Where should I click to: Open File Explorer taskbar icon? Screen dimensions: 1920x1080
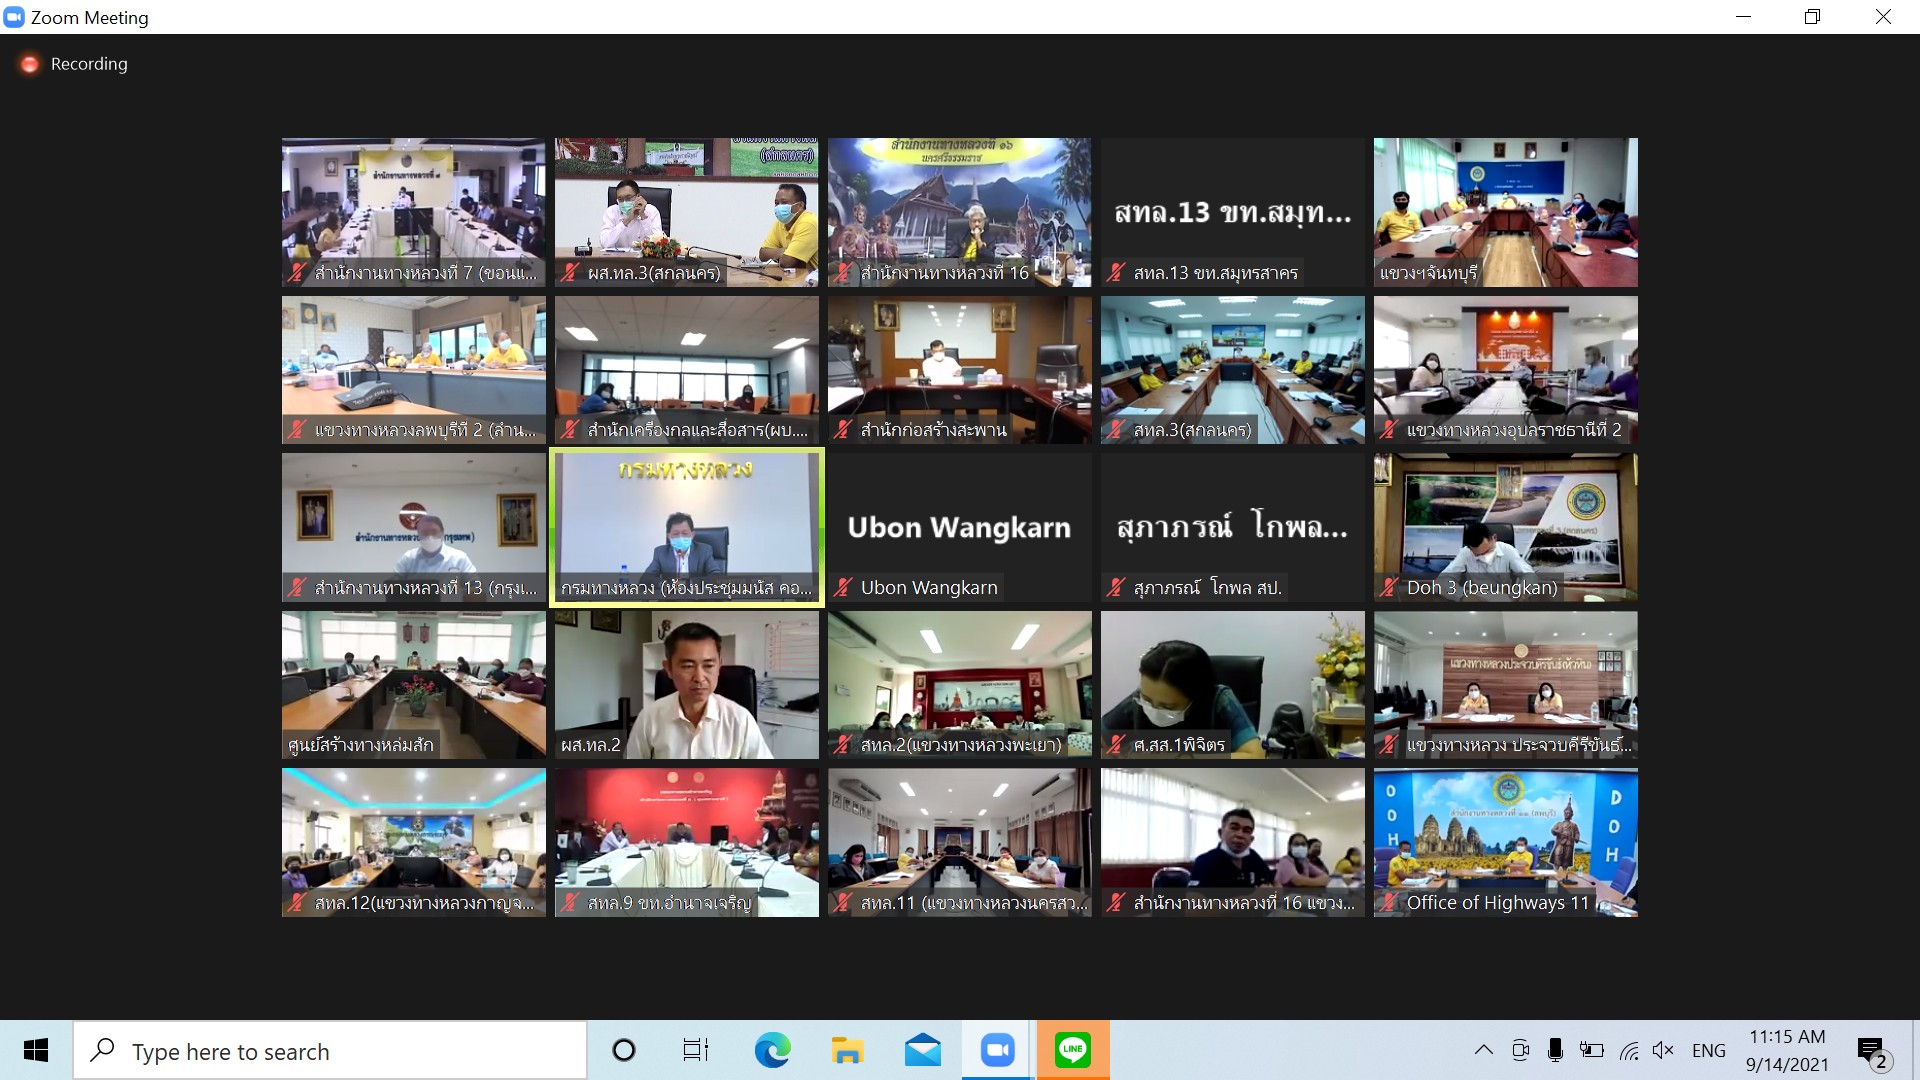tap(847, 1050)
